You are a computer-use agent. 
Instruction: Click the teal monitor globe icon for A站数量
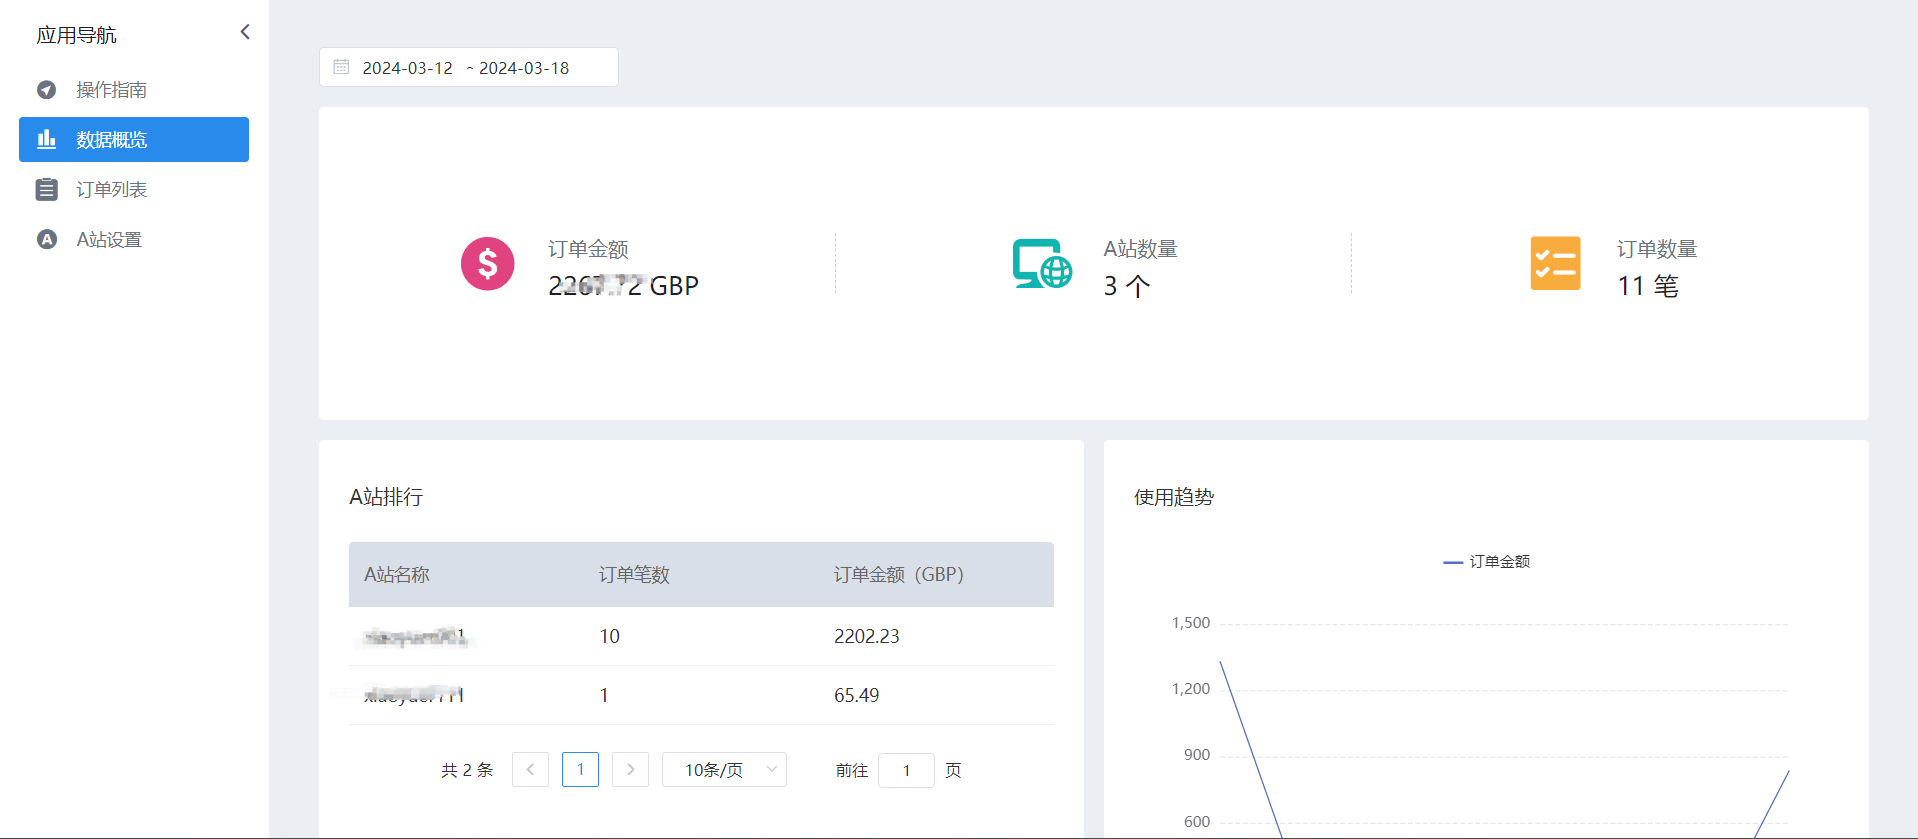1042,264
